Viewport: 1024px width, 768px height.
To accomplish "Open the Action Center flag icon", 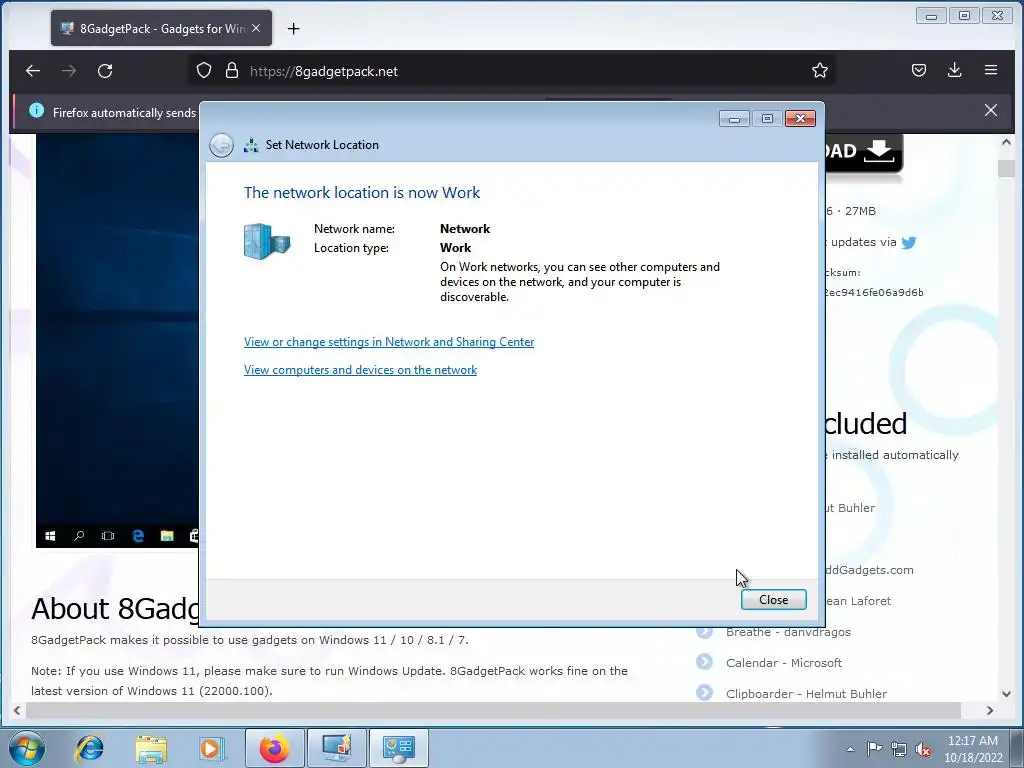I will click(874, 749).
